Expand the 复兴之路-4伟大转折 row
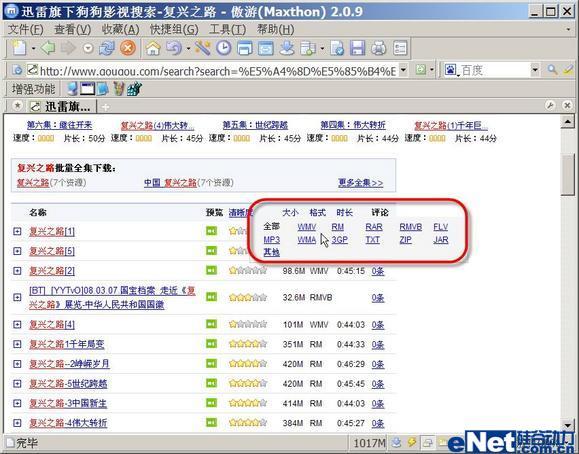579x454 pixels. coord(17,423)
